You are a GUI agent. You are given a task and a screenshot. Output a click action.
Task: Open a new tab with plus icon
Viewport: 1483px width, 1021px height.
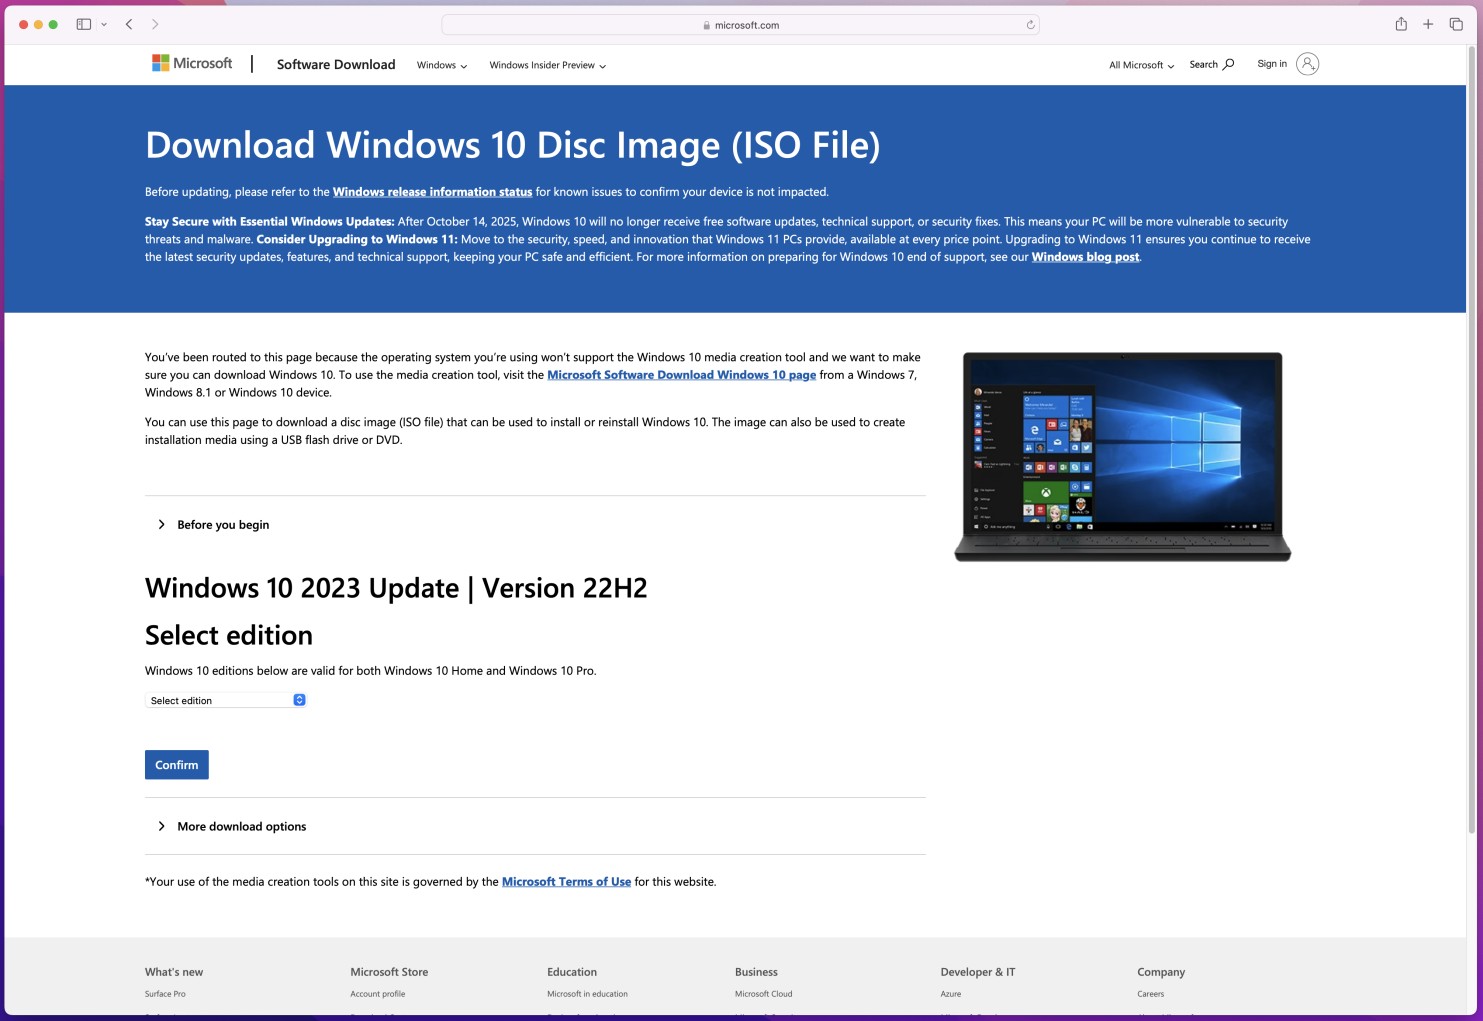click(x=1428, y=24)
